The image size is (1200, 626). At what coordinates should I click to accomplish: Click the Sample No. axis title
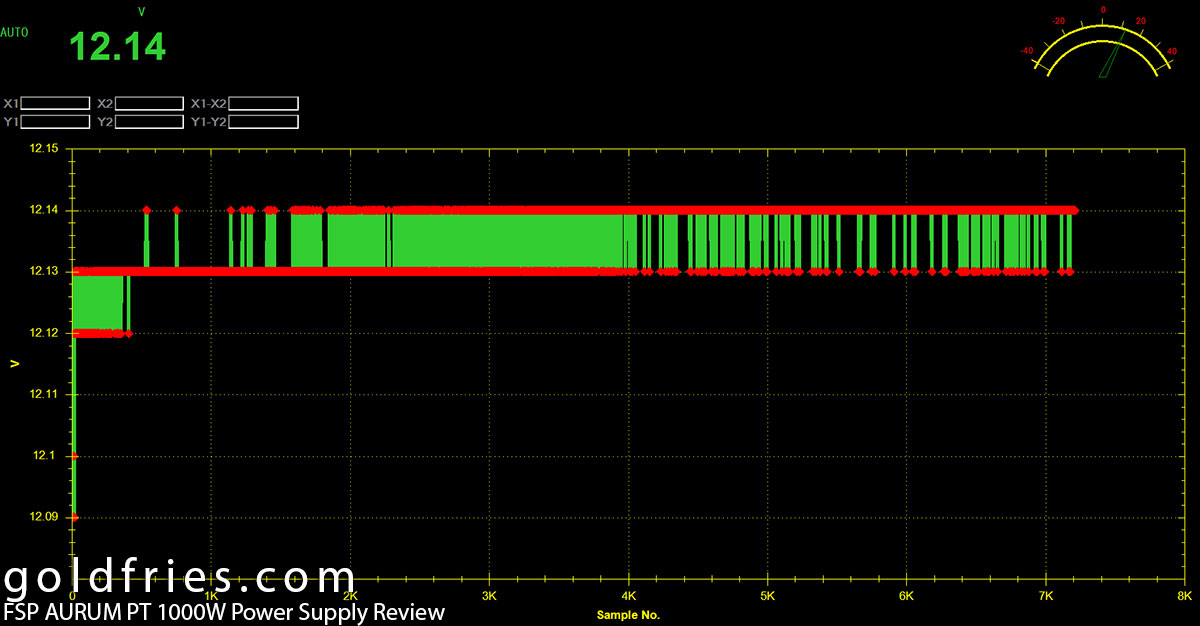628,614
